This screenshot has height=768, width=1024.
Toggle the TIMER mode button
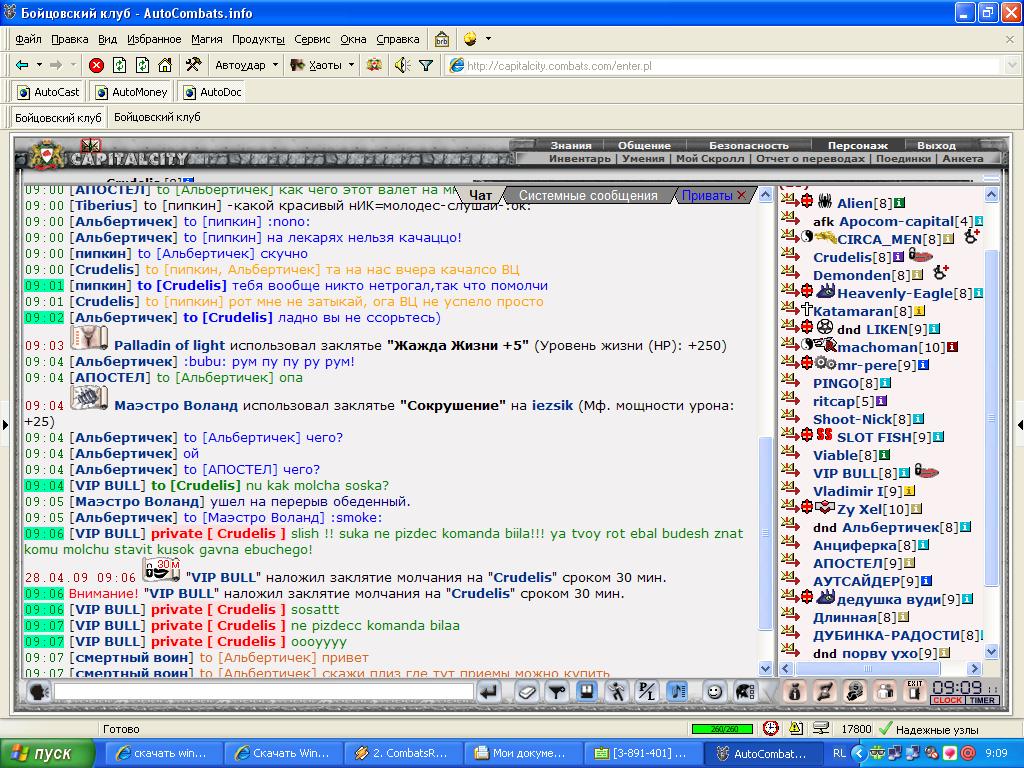982,700
